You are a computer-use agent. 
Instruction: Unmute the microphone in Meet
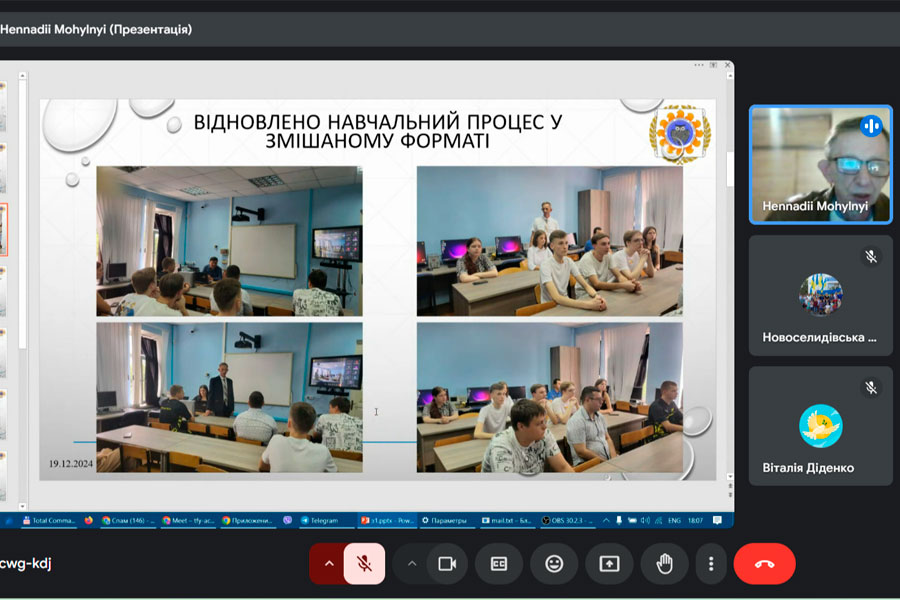tap(364, 564)
